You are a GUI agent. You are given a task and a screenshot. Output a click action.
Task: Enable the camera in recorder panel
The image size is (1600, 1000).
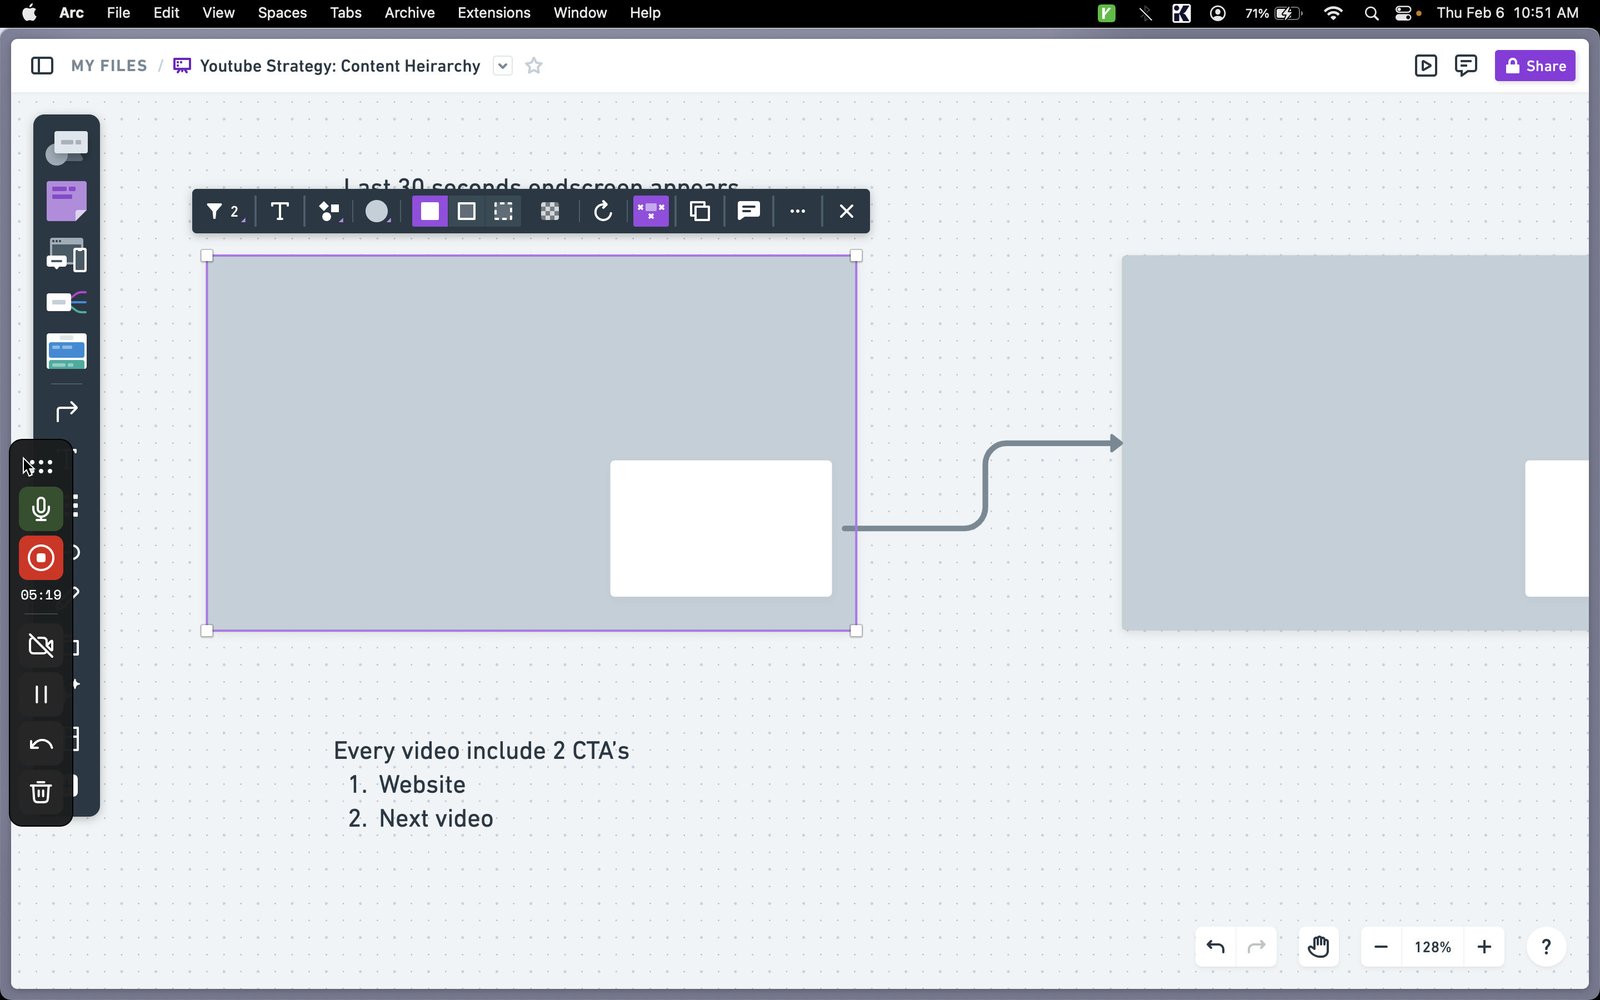tap(41, 645)
